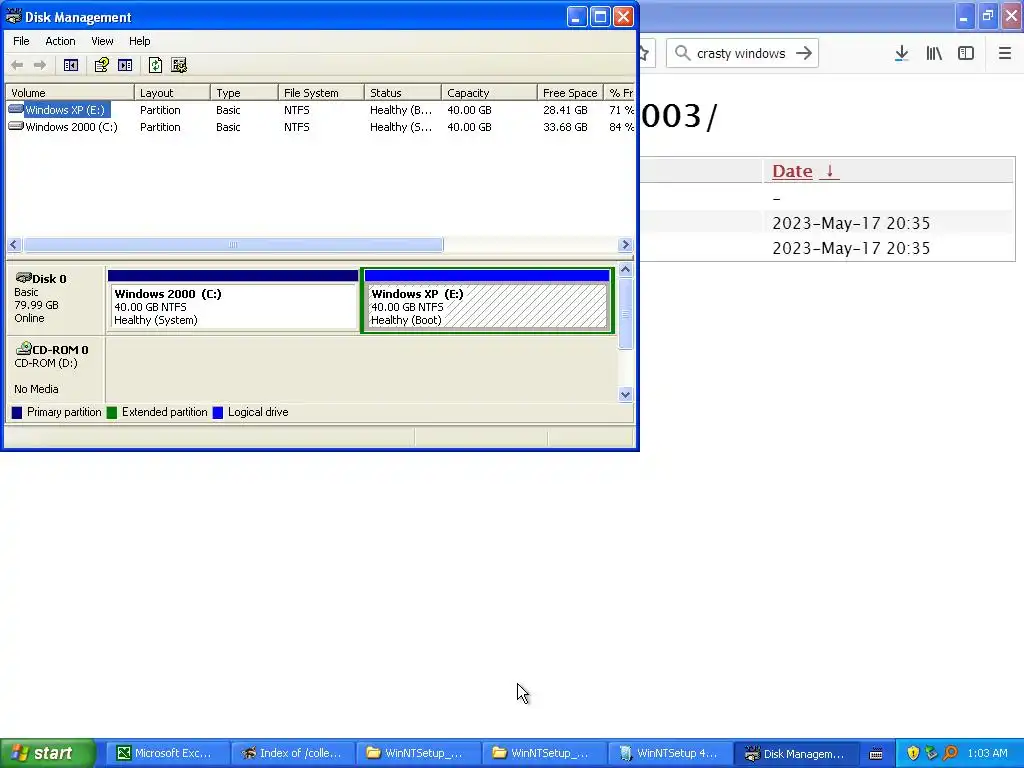The width and height of the screenshot is (1024, 768).
Task: Sort by the Layout column header
Action: pyautogui.click(x=172, y=93)
